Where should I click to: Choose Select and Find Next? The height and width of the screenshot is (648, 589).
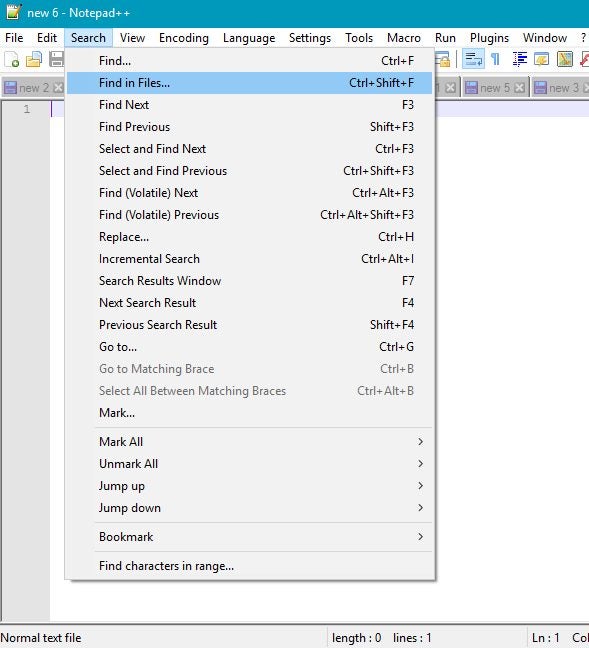click(249, 149)
